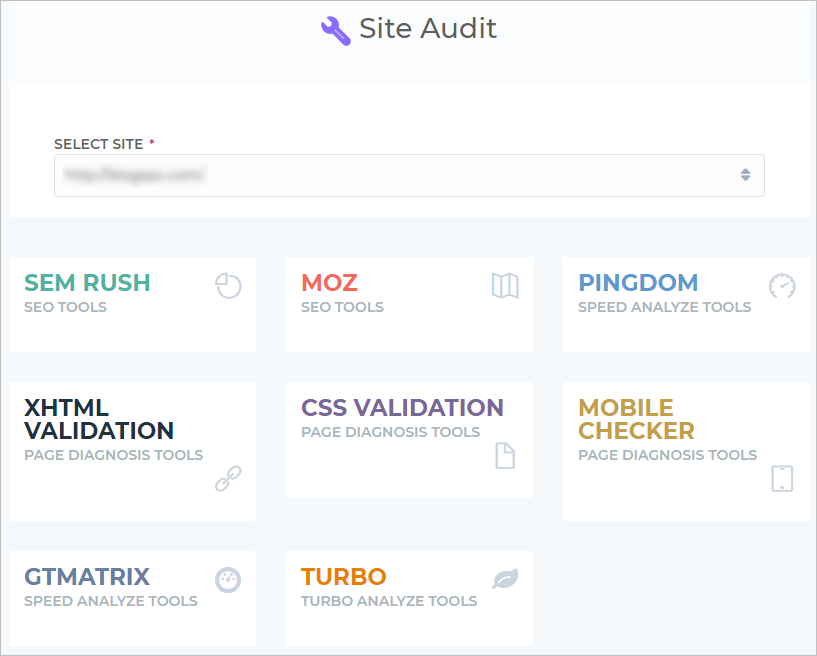Open the Select Site dropdown
Viewport: 817px width, 656px height.
coord(409,175)
